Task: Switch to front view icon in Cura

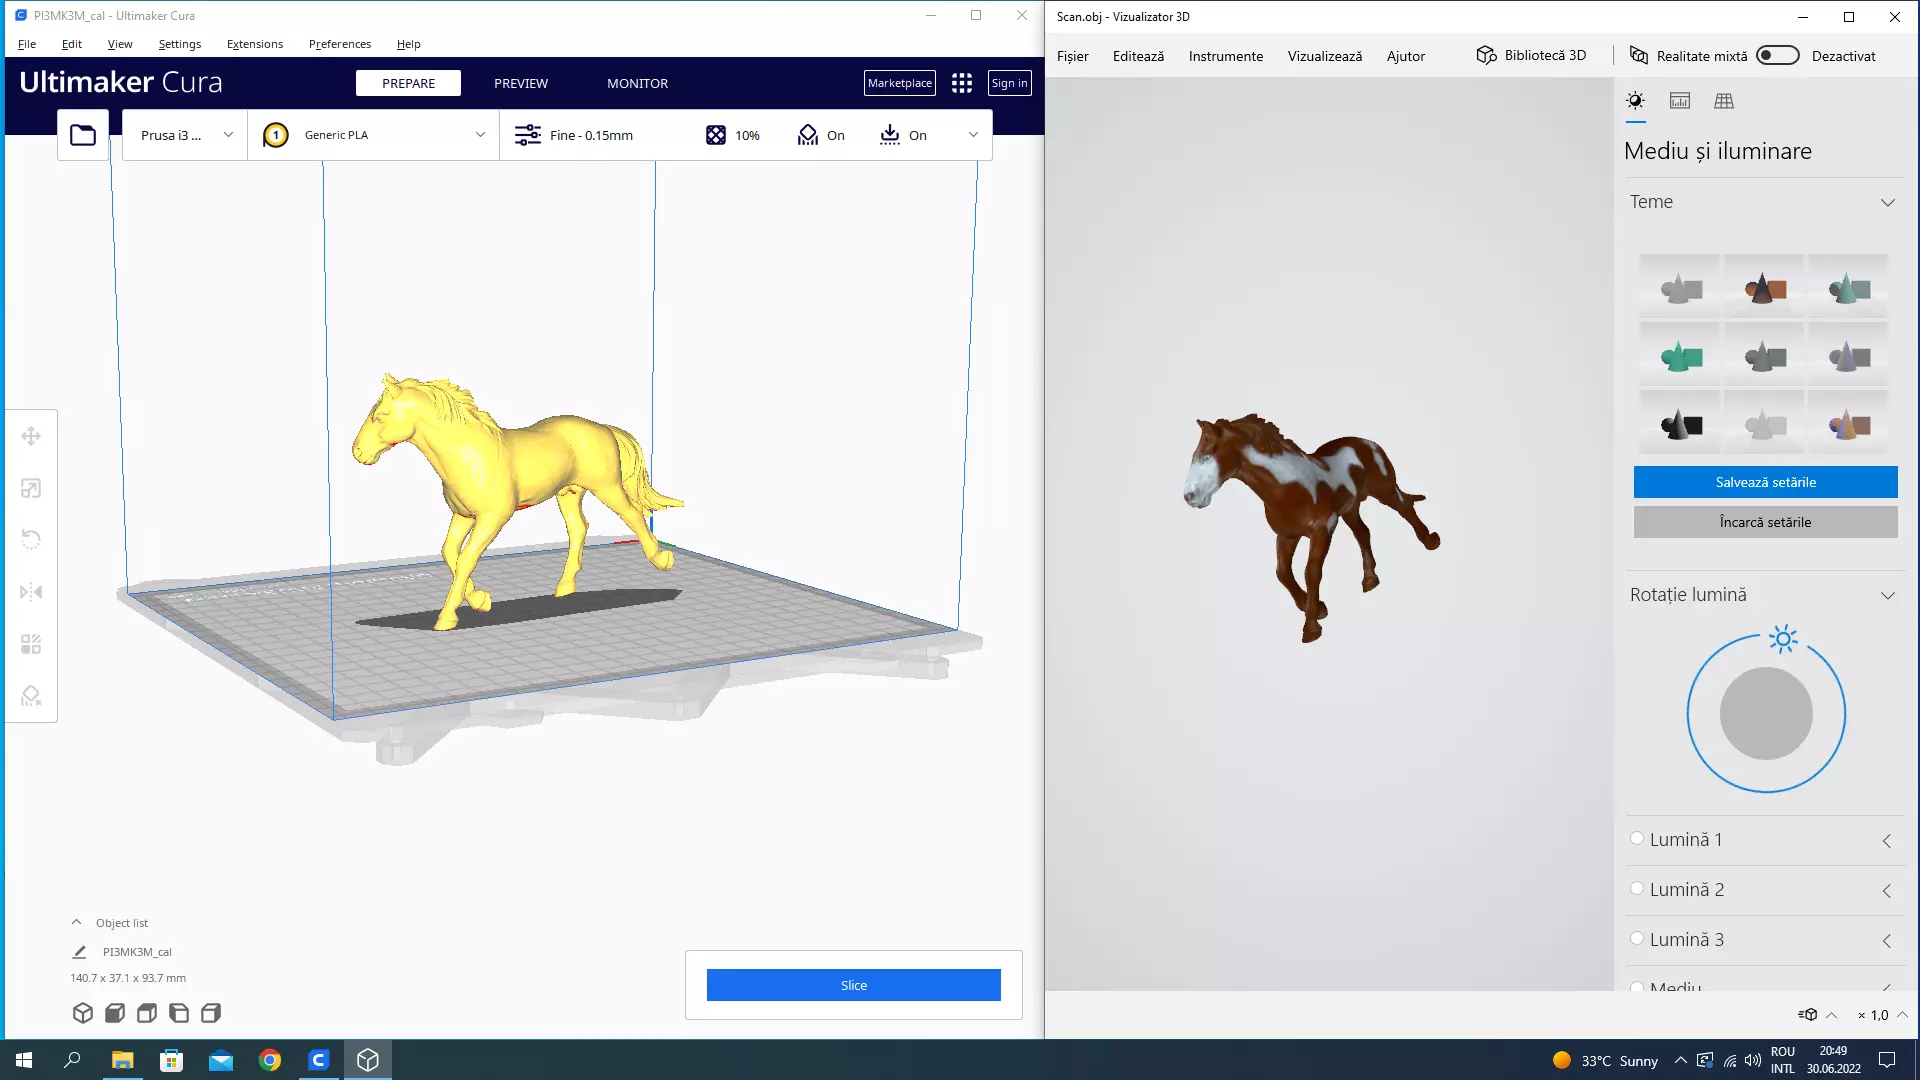Action: 115,1013
